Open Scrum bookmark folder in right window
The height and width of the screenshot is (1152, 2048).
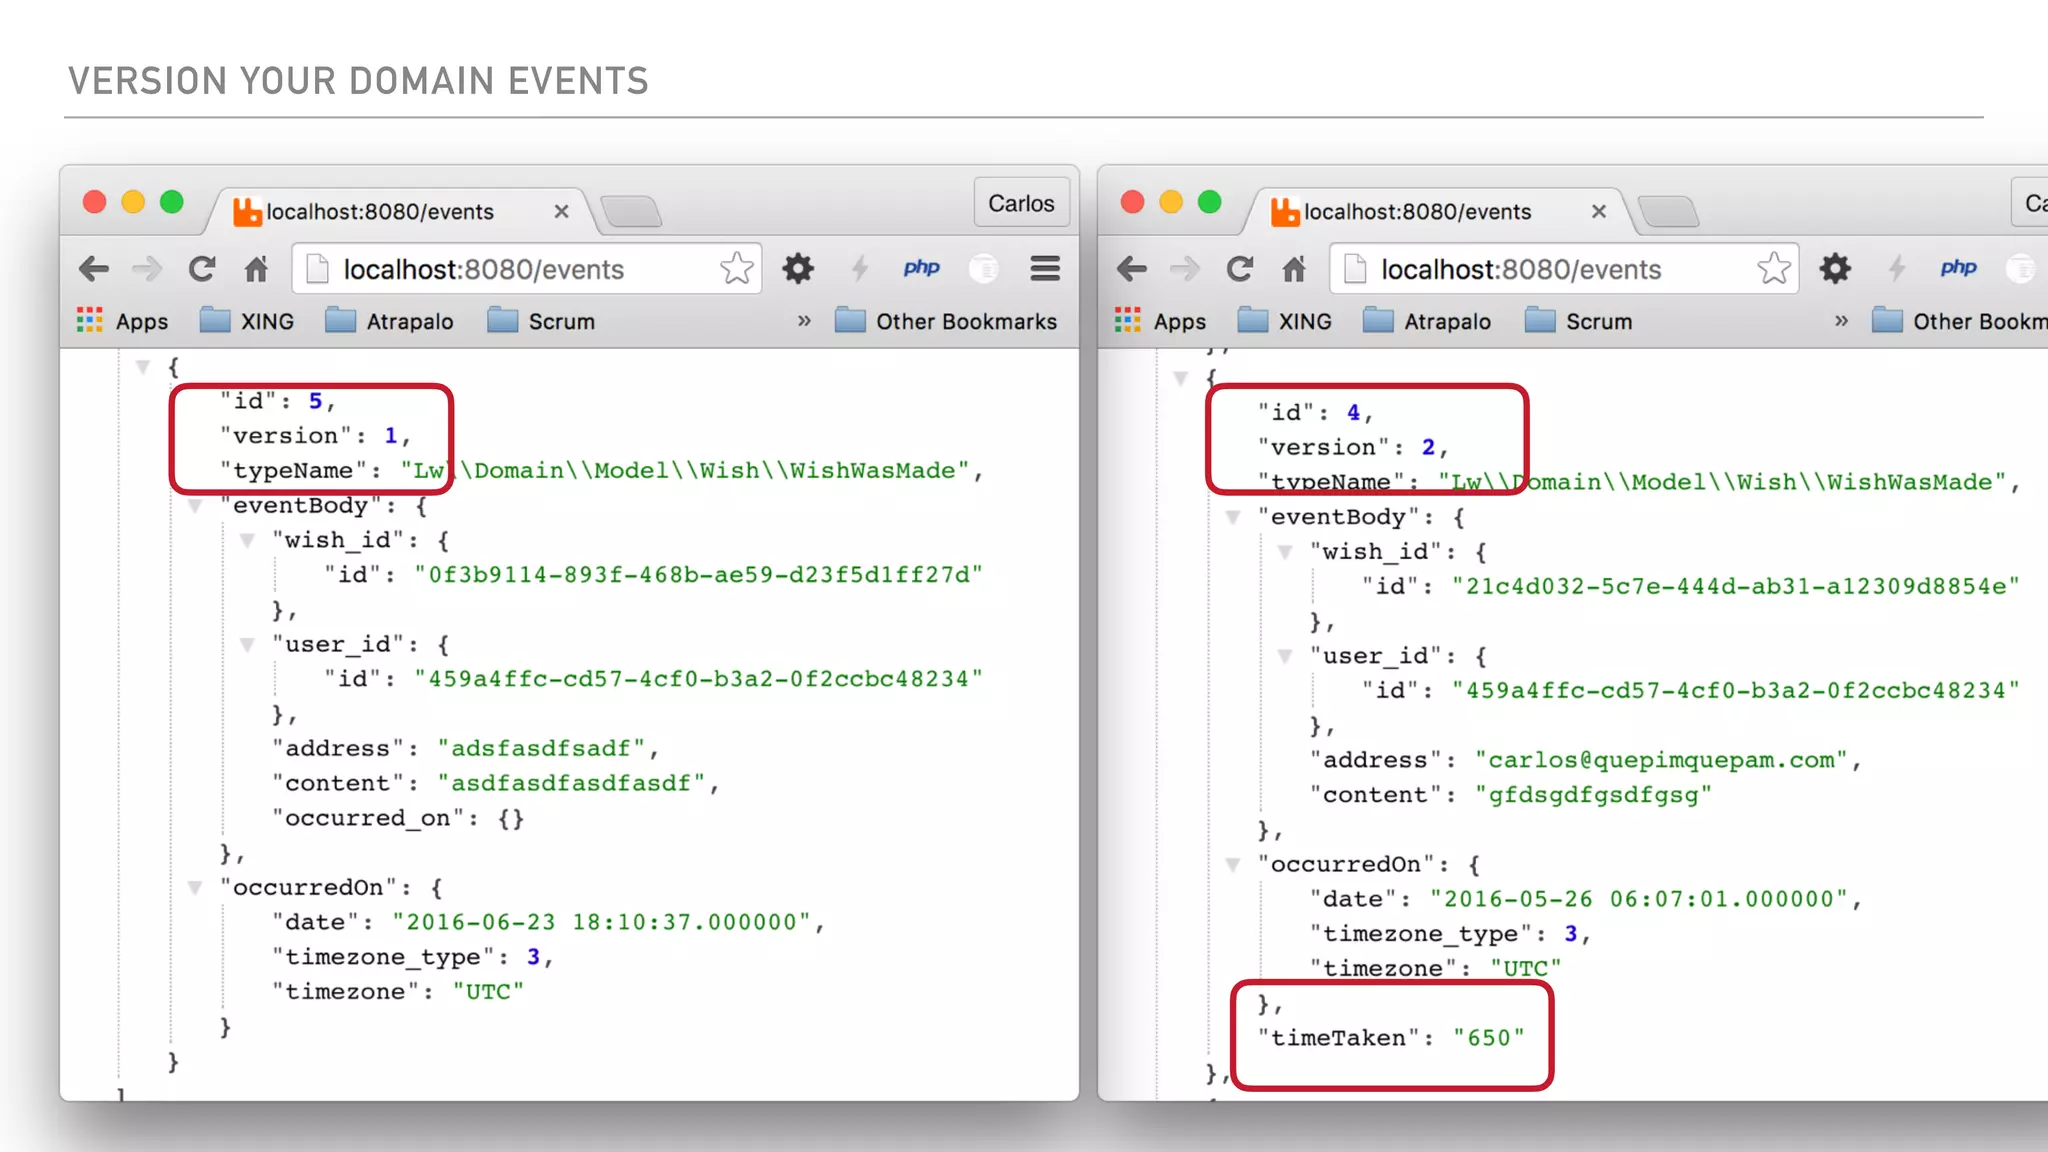pyautogui.click(x=1579, y=321)
